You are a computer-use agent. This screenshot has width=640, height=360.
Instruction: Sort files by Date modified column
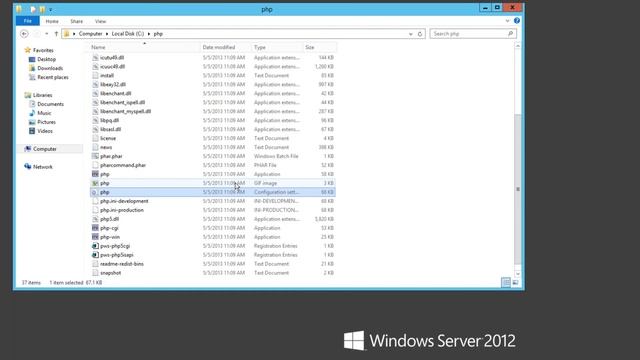coord(226,47)
